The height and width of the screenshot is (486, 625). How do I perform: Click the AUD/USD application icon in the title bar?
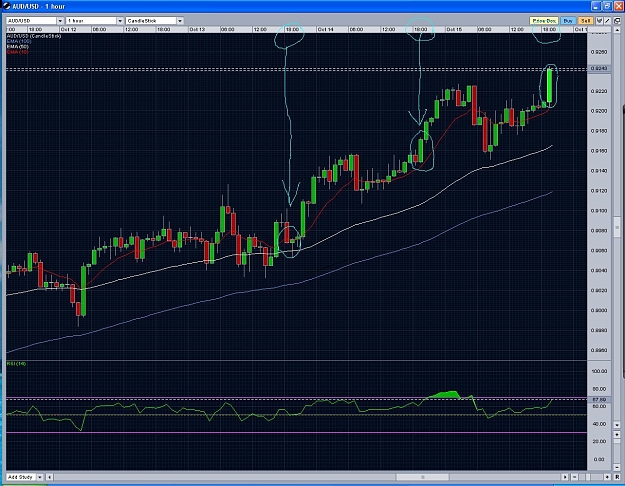(x=6, y=6)
